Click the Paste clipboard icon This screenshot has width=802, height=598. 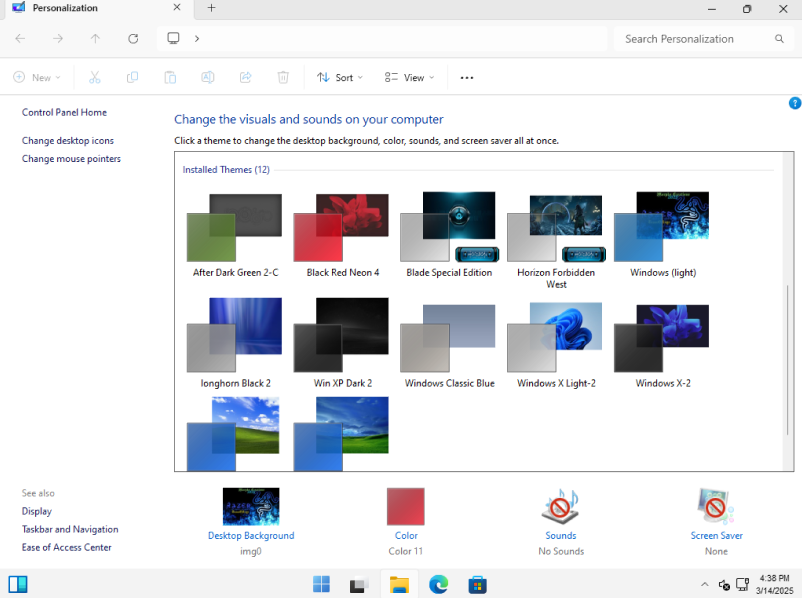[170, 77]
